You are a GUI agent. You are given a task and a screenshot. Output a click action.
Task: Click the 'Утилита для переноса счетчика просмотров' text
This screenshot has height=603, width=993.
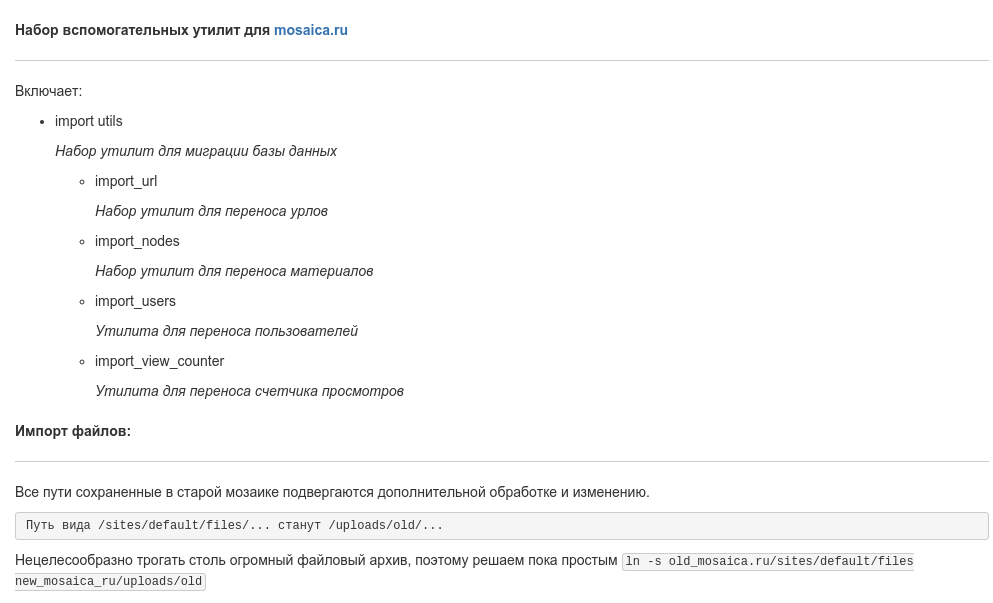pos(249,391)
